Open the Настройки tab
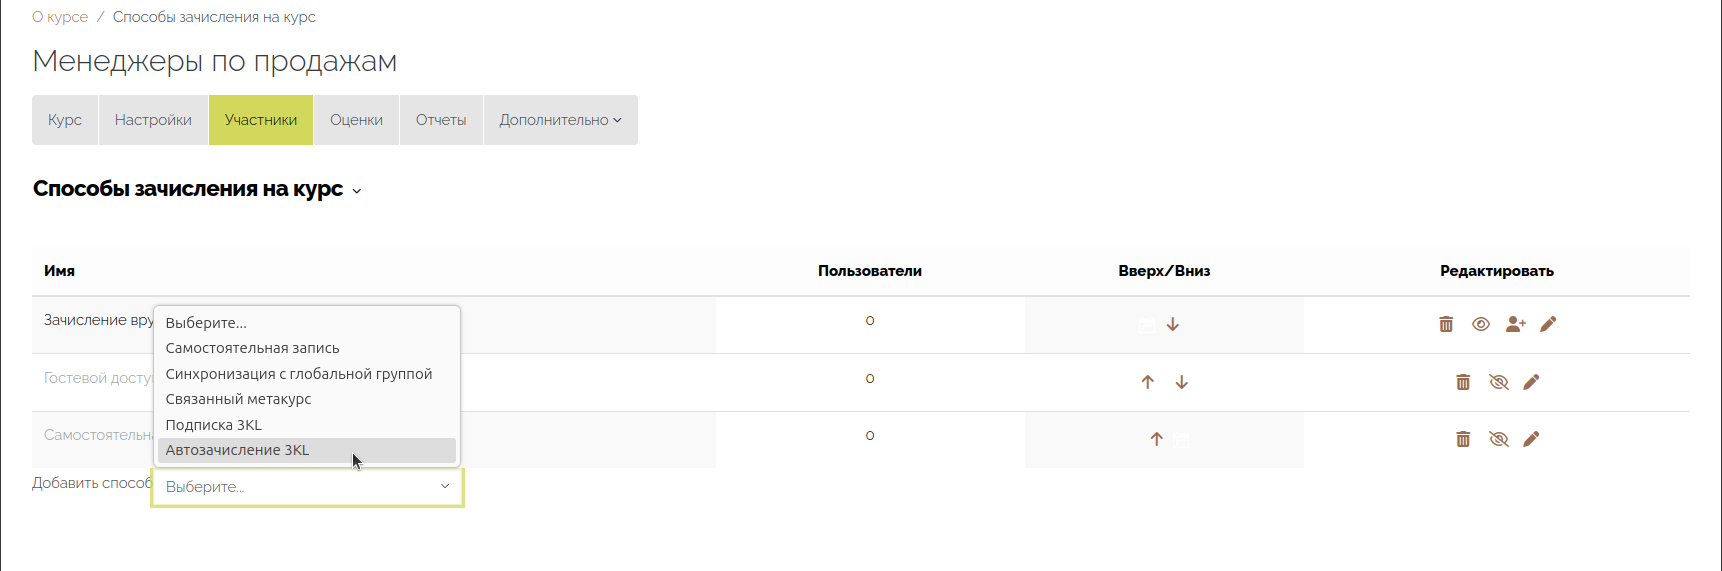 [153, 120]
